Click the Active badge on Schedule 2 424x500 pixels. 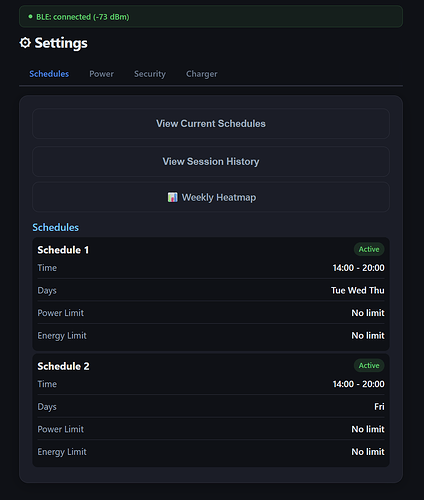coord(369,365)
